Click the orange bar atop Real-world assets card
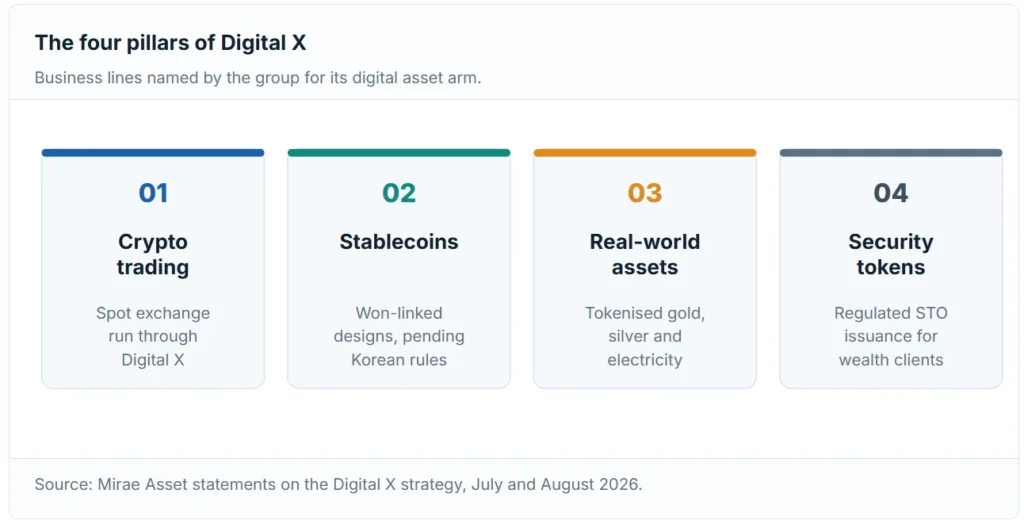 (x=645, y=153)
